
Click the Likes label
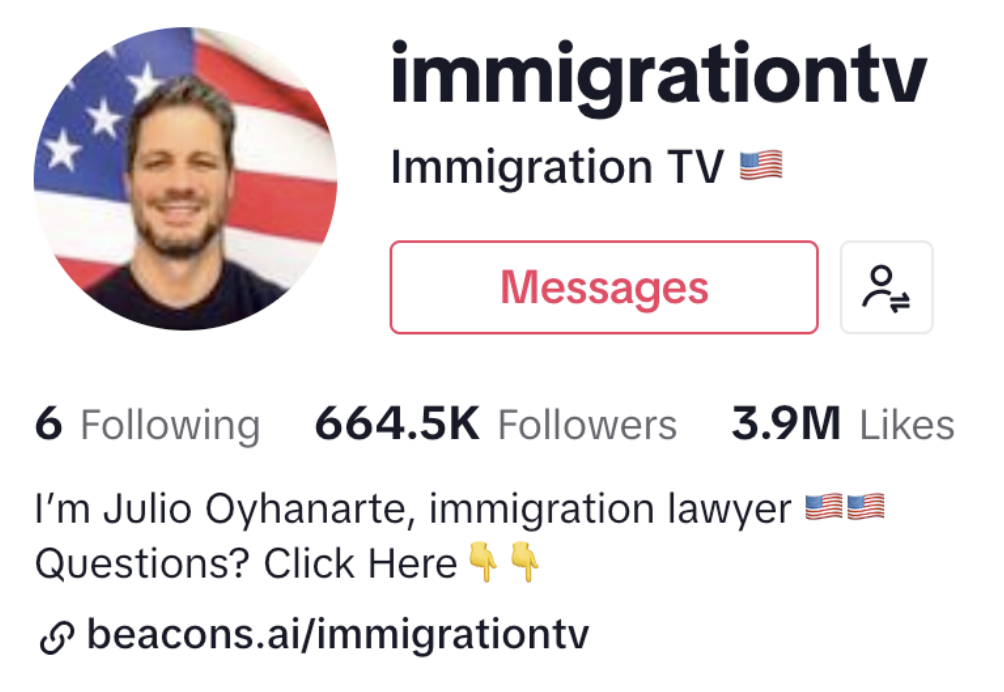pyautogui.click(x=907, y=425)
